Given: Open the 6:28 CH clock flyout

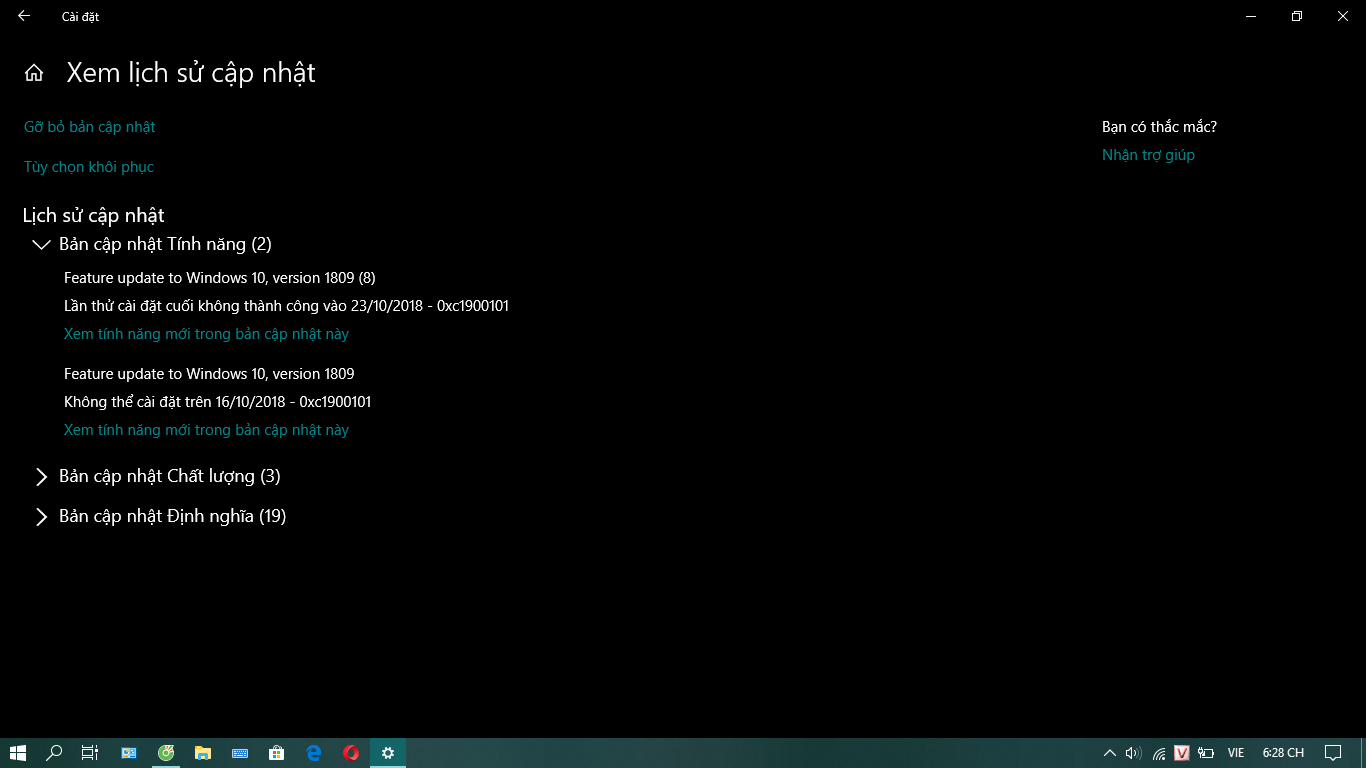Looking at the screenshot, I should pyautogui.click(x=1283, y=753).
